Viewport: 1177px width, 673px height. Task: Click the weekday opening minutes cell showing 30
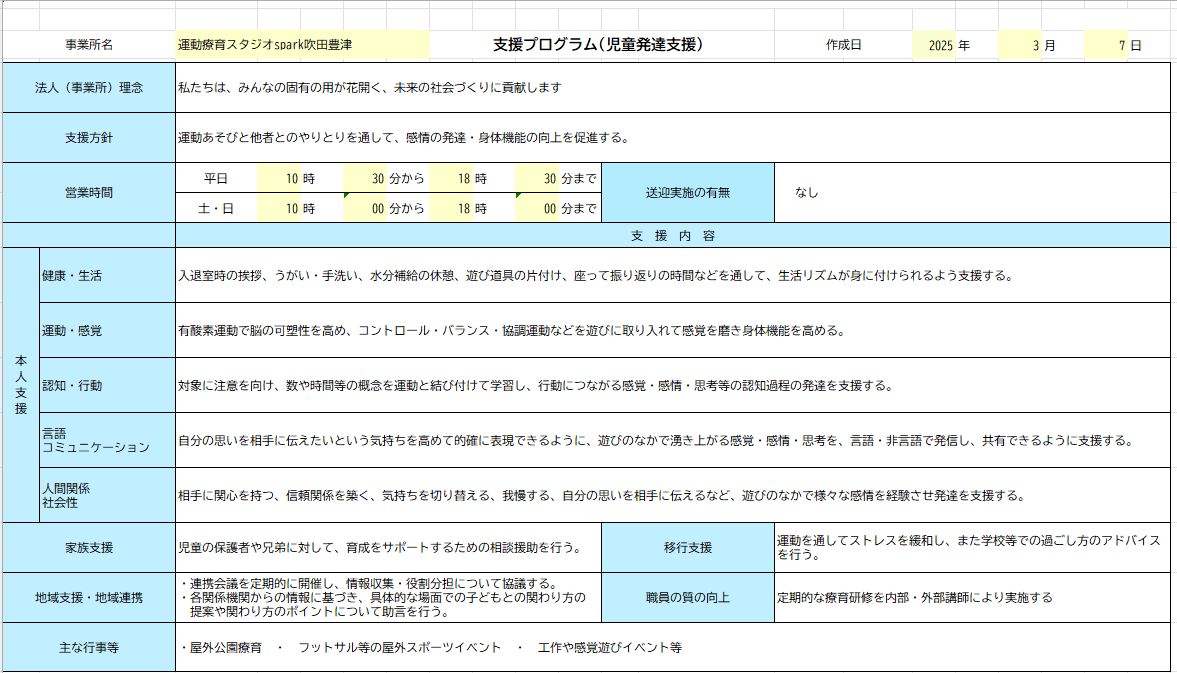pyautogui.click(x=364, y=178)
